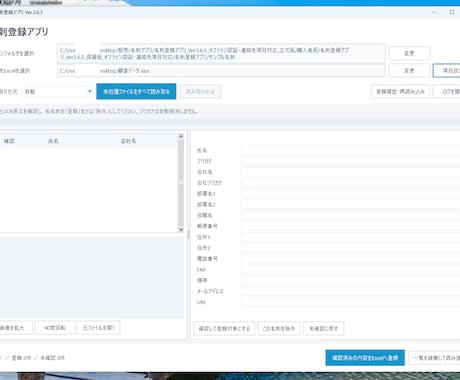
Task: Click the card list vertical scrollbar track
Action: click(181, 183)
